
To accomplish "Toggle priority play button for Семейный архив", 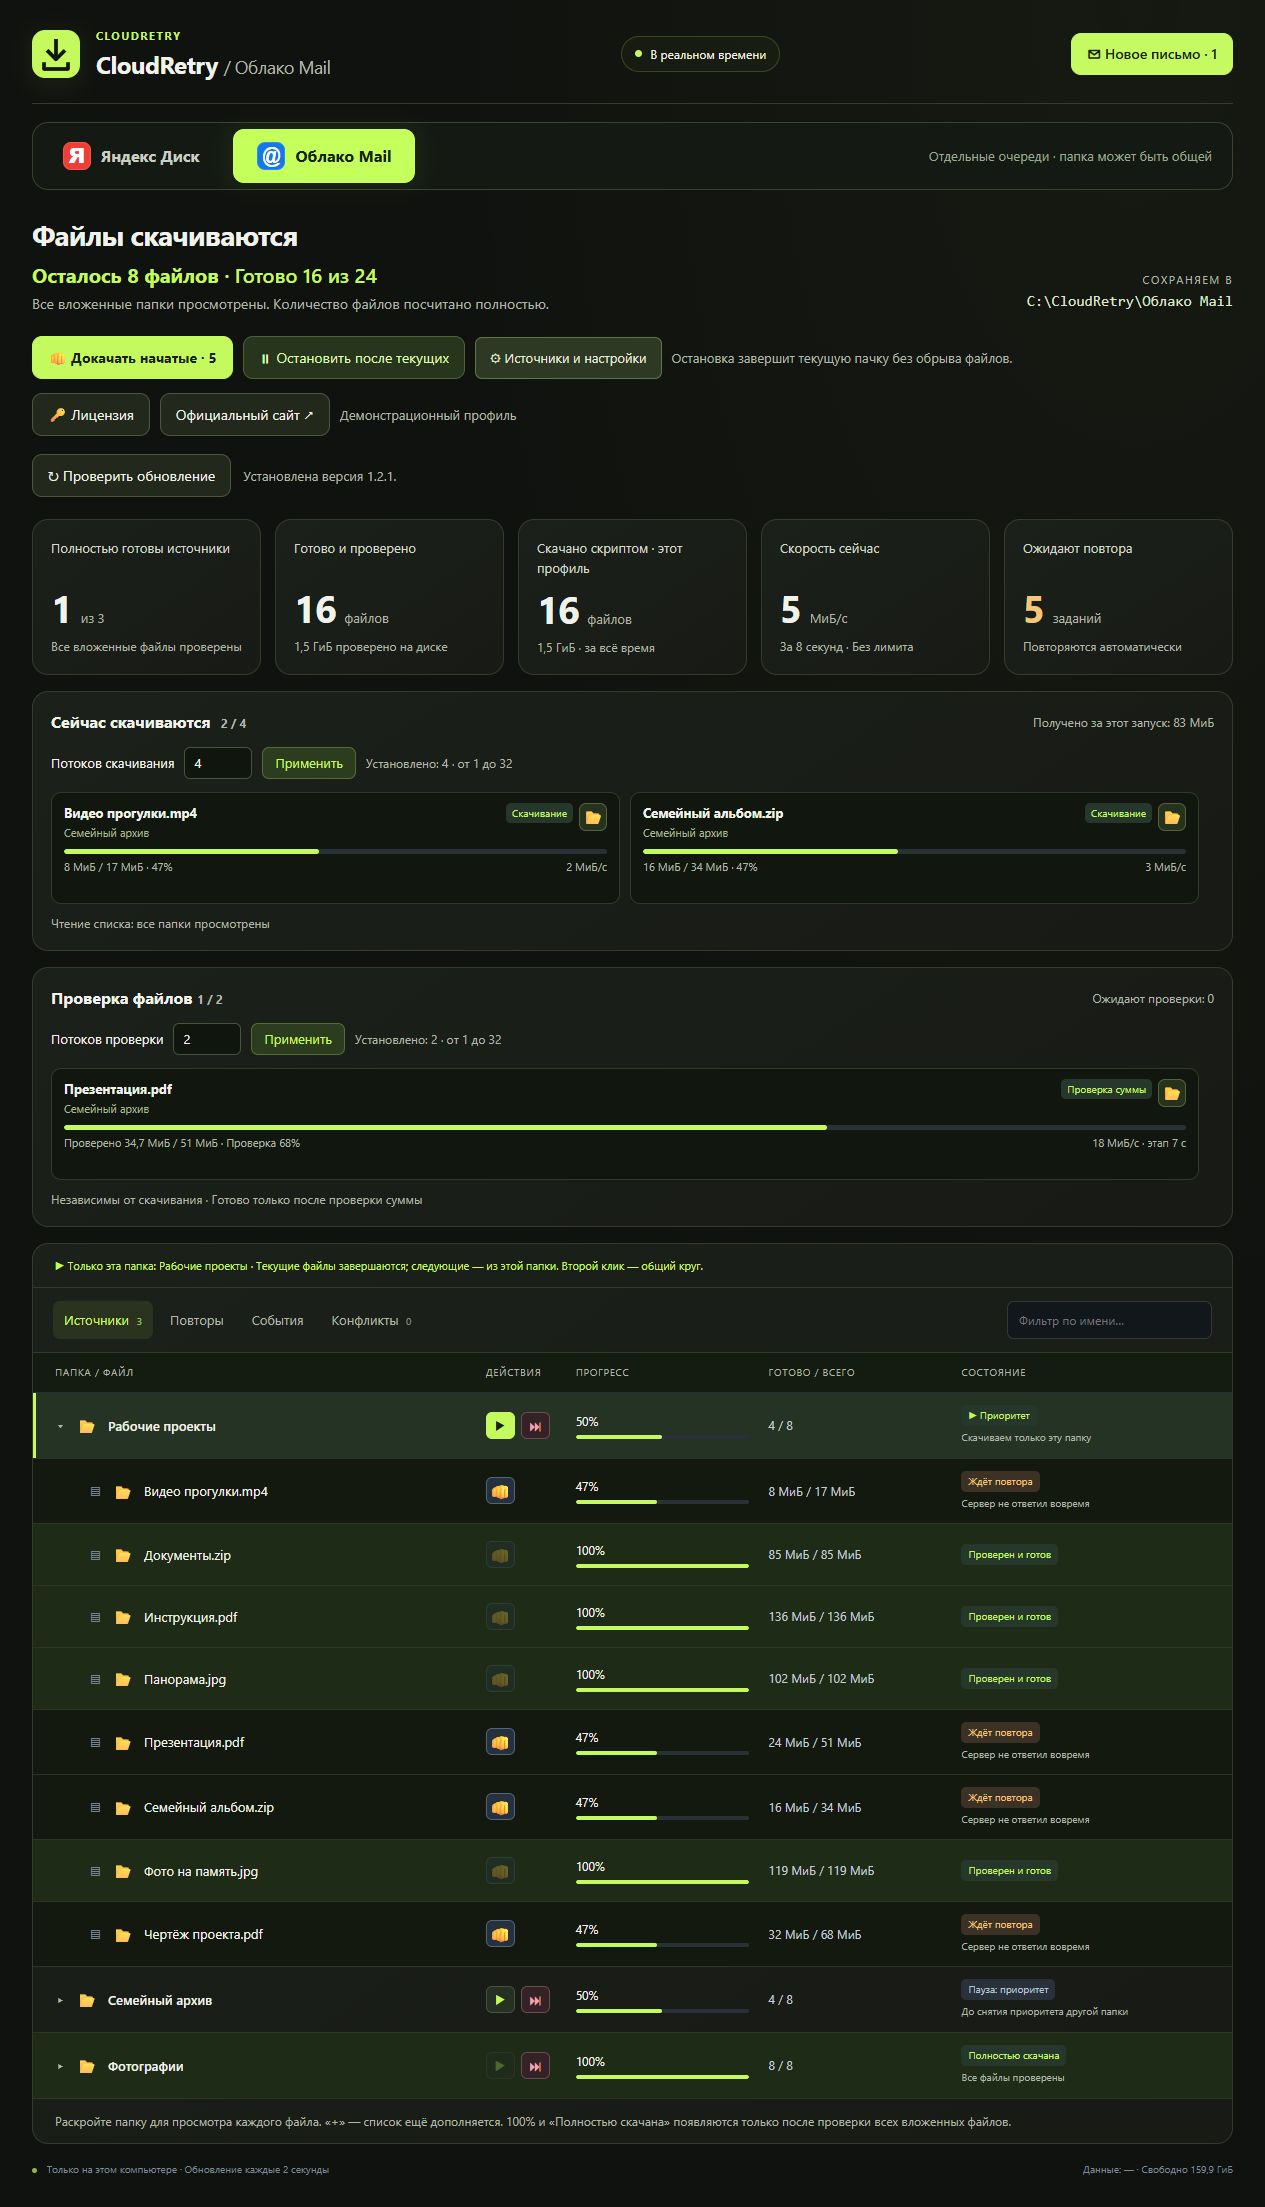I will 500,2000.
